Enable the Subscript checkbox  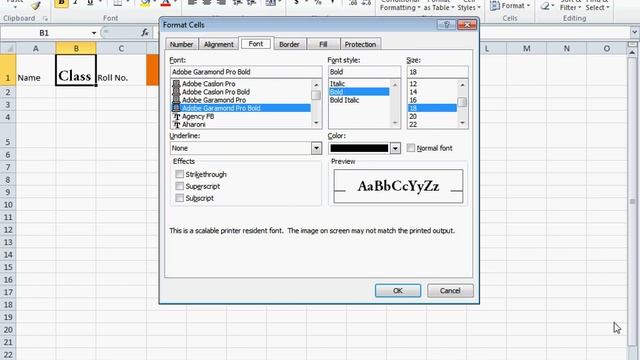(x=179, y=198)
